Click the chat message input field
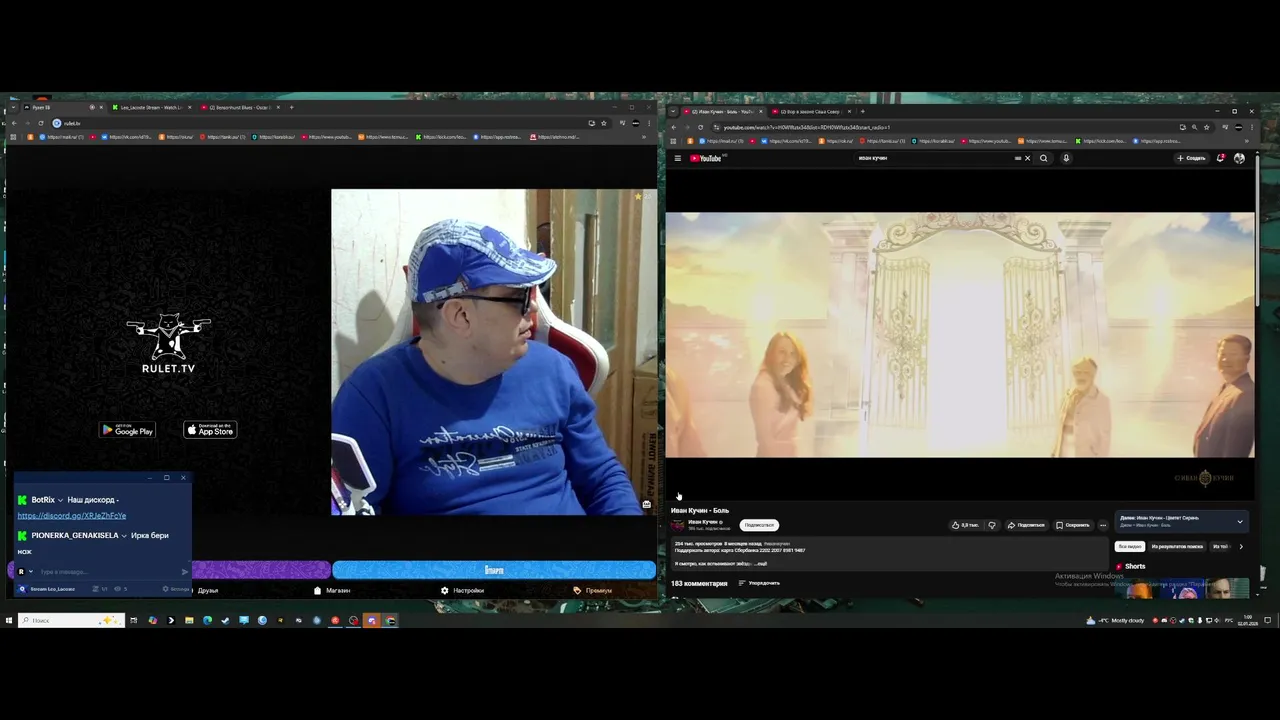The width and height of the screenshot is (1280, 720). 108,572
